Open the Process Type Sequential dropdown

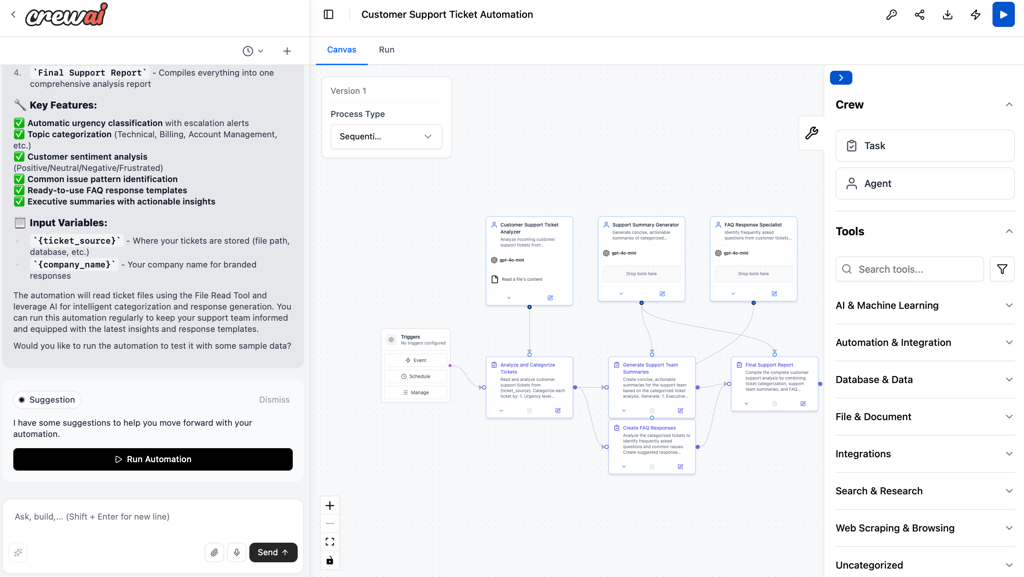coord(386,136)
